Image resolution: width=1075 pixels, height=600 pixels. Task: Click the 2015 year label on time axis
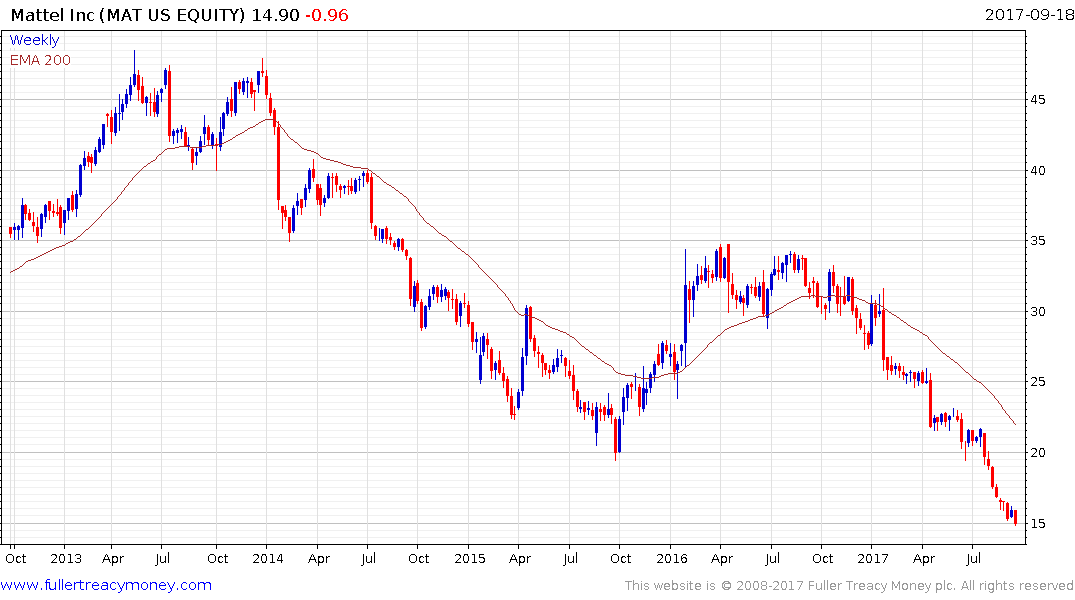pyautogui.click(x=470, y=558)
